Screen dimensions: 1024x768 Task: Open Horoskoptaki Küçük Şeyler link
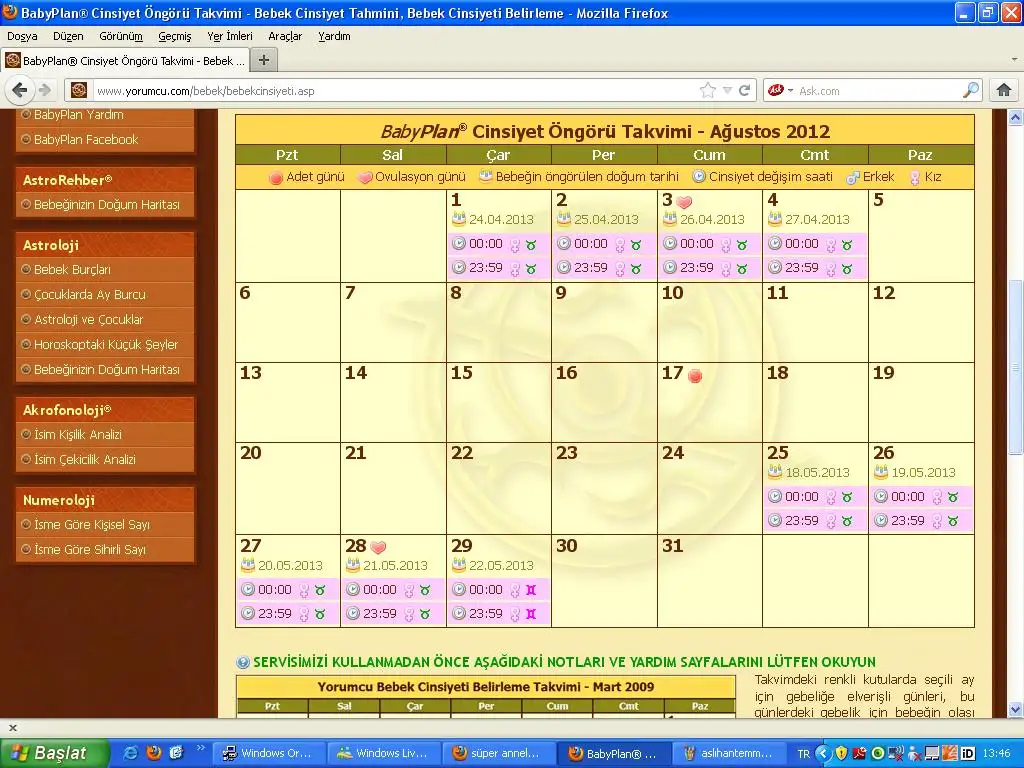click(x=106, y=344)
